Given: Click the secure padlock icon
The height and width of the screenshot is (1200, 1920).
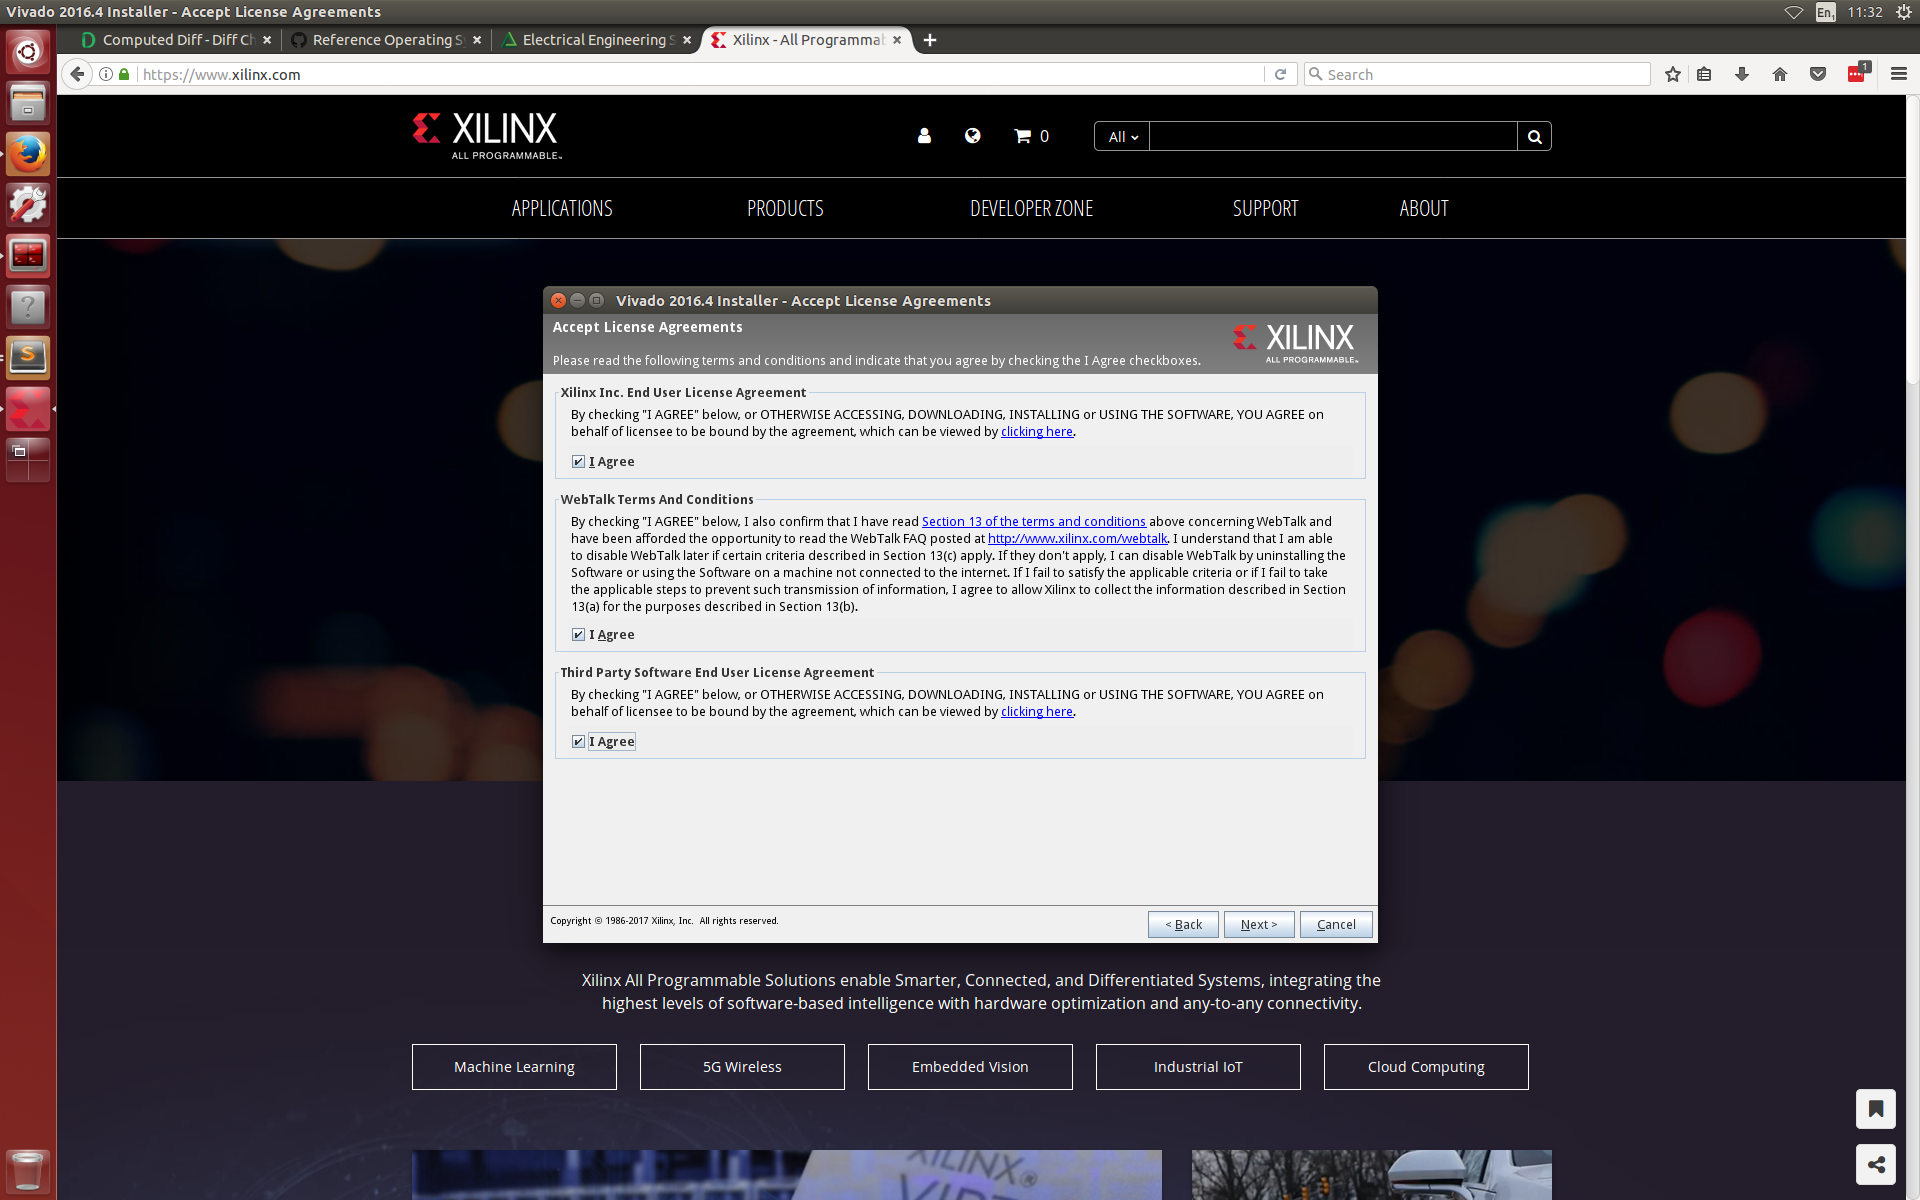Looking at the screenshot, I should click(124, 74).
